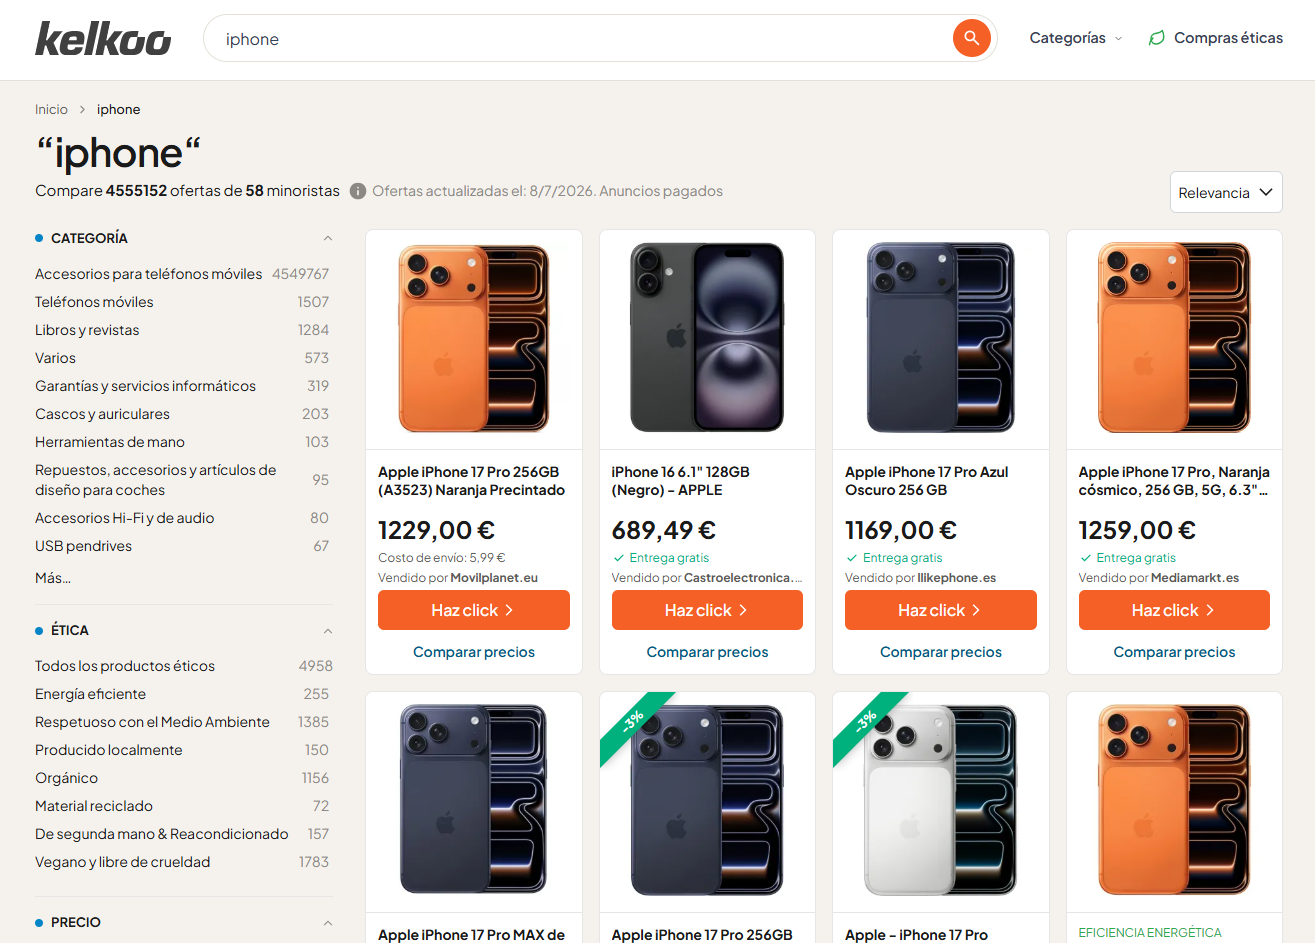The width and height of the screenshot is (1315, 943).
Task: Go to Inicio in the breadcrumb
Action: coord(51,110)
